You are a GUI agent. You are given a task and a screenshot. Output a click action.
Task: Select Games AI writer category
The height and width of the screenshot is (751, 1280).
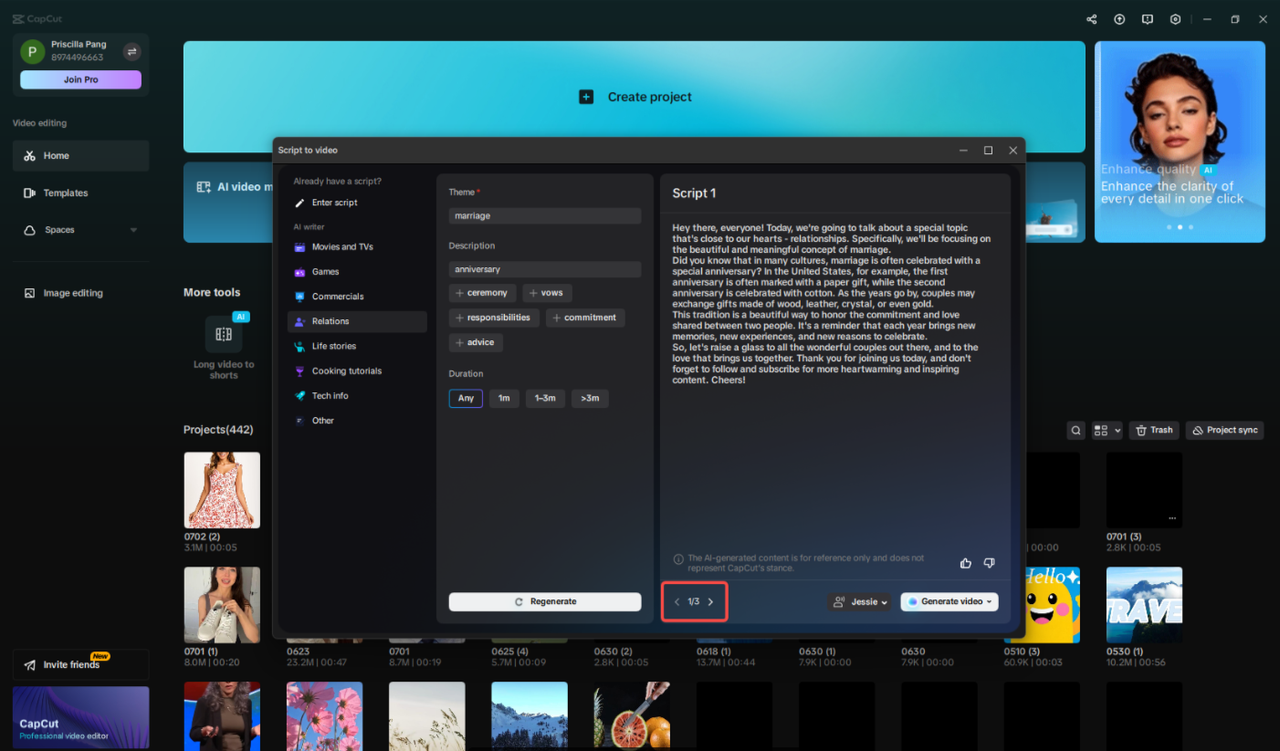coord(357,272)
